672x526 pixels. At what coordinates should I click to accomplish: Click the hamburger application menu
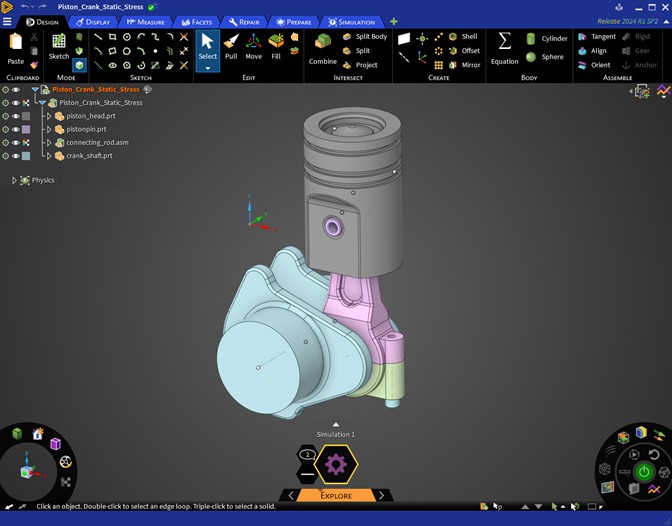pos(7,21)
